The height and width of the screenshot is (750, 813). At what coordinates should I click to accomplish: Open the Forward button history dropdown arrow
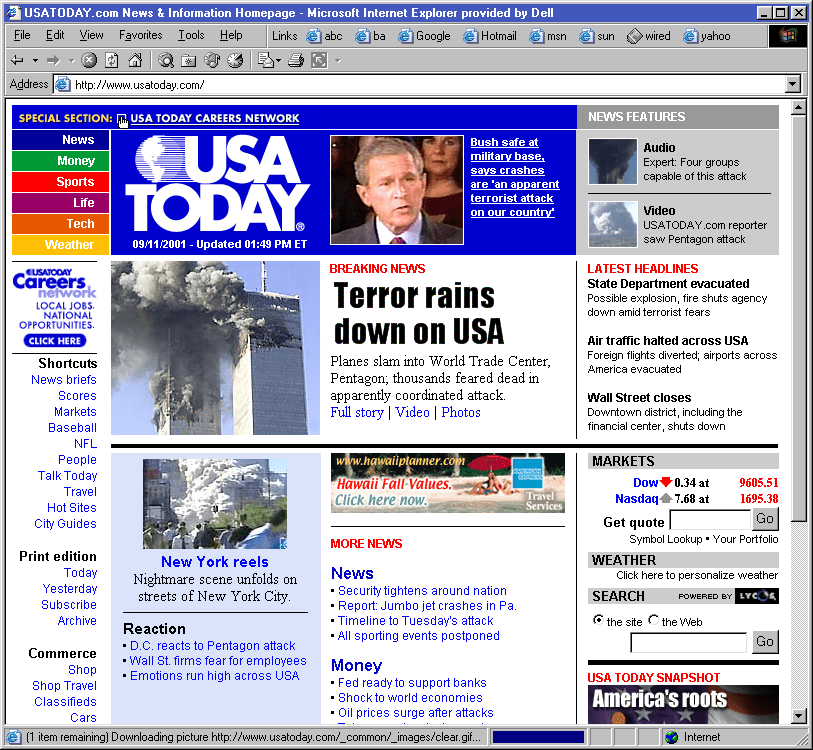(x=72, y=61)
